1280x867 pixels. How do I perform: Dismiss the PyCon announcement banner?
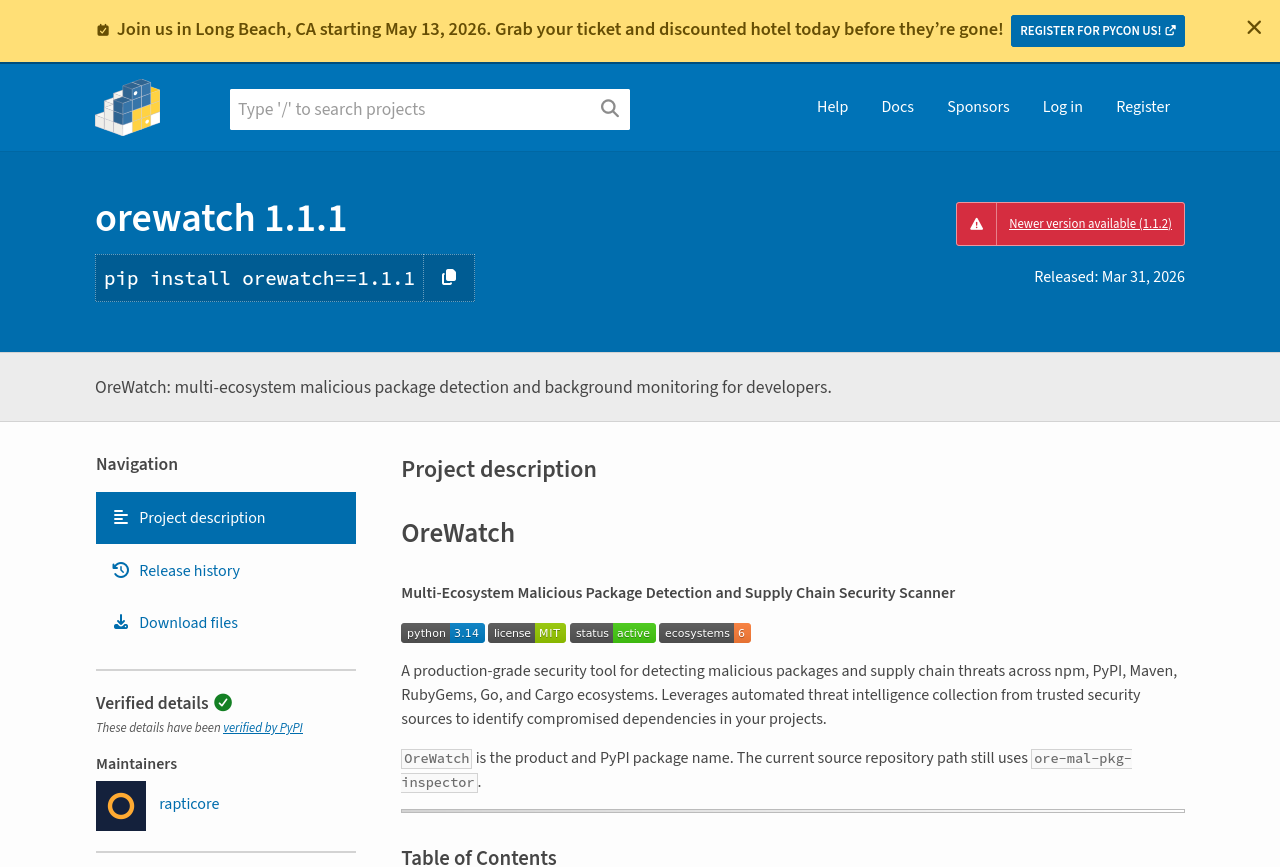[1253, 28]
